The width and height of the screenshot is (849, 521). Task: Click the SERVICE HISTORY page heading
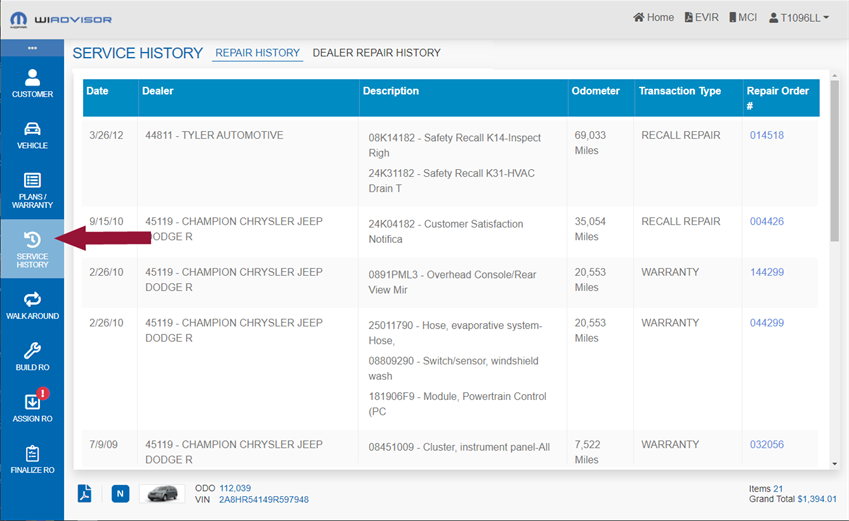[138, 53]
